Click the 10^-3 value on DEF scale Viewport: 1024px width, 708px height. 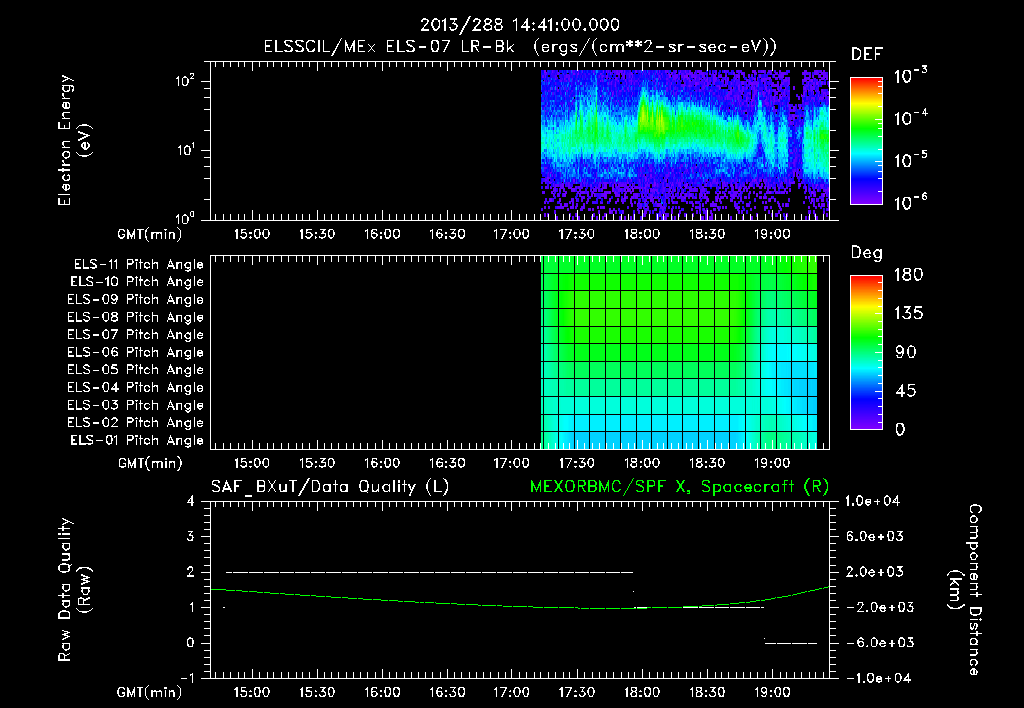point(910,76)
